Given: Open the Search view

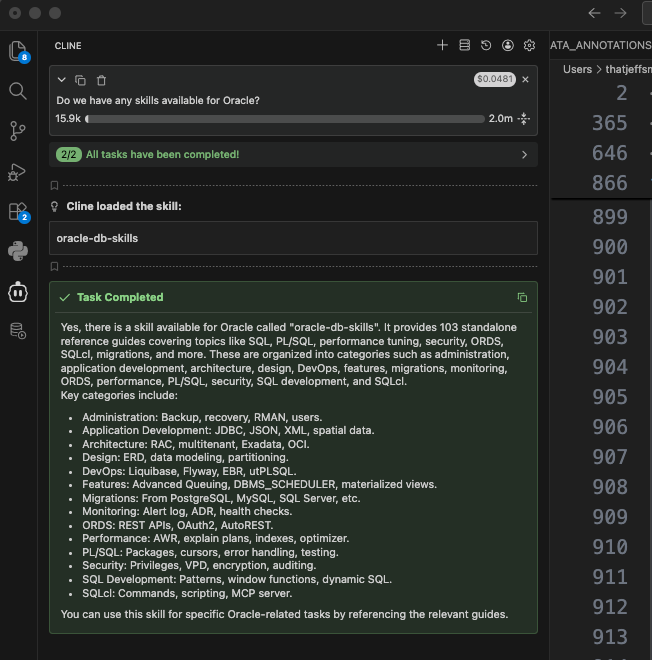Looking at the screenshot, I should (17, 91).
